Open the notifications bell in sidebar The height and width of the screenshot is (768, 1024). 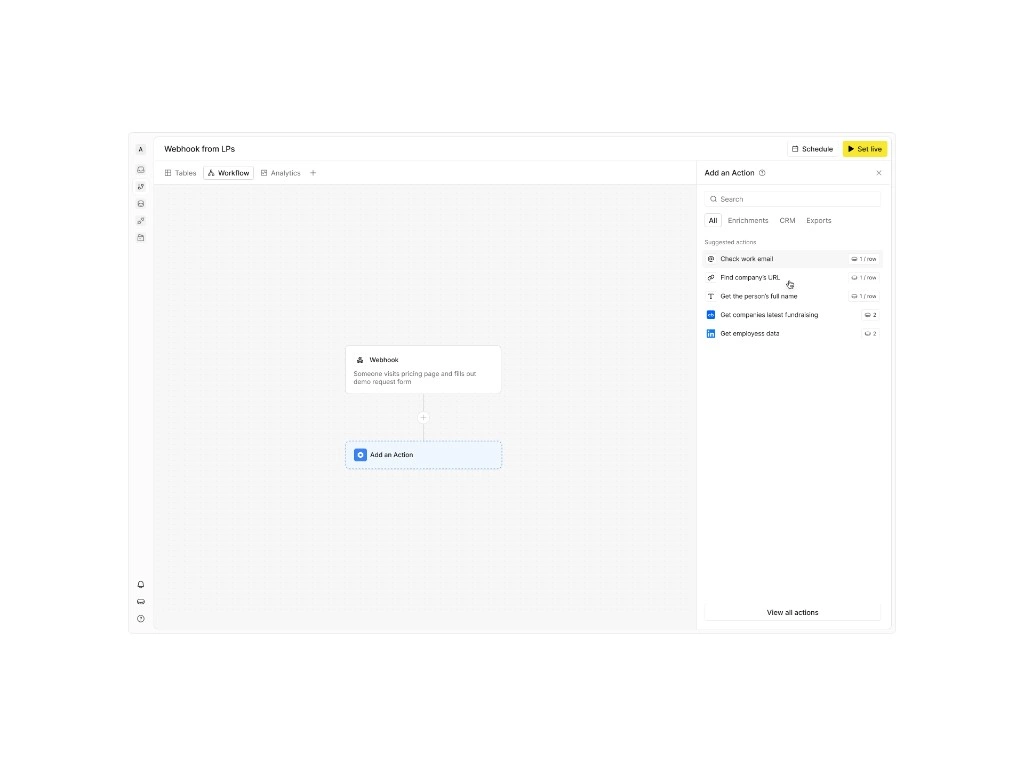click(x=140, y=584)
